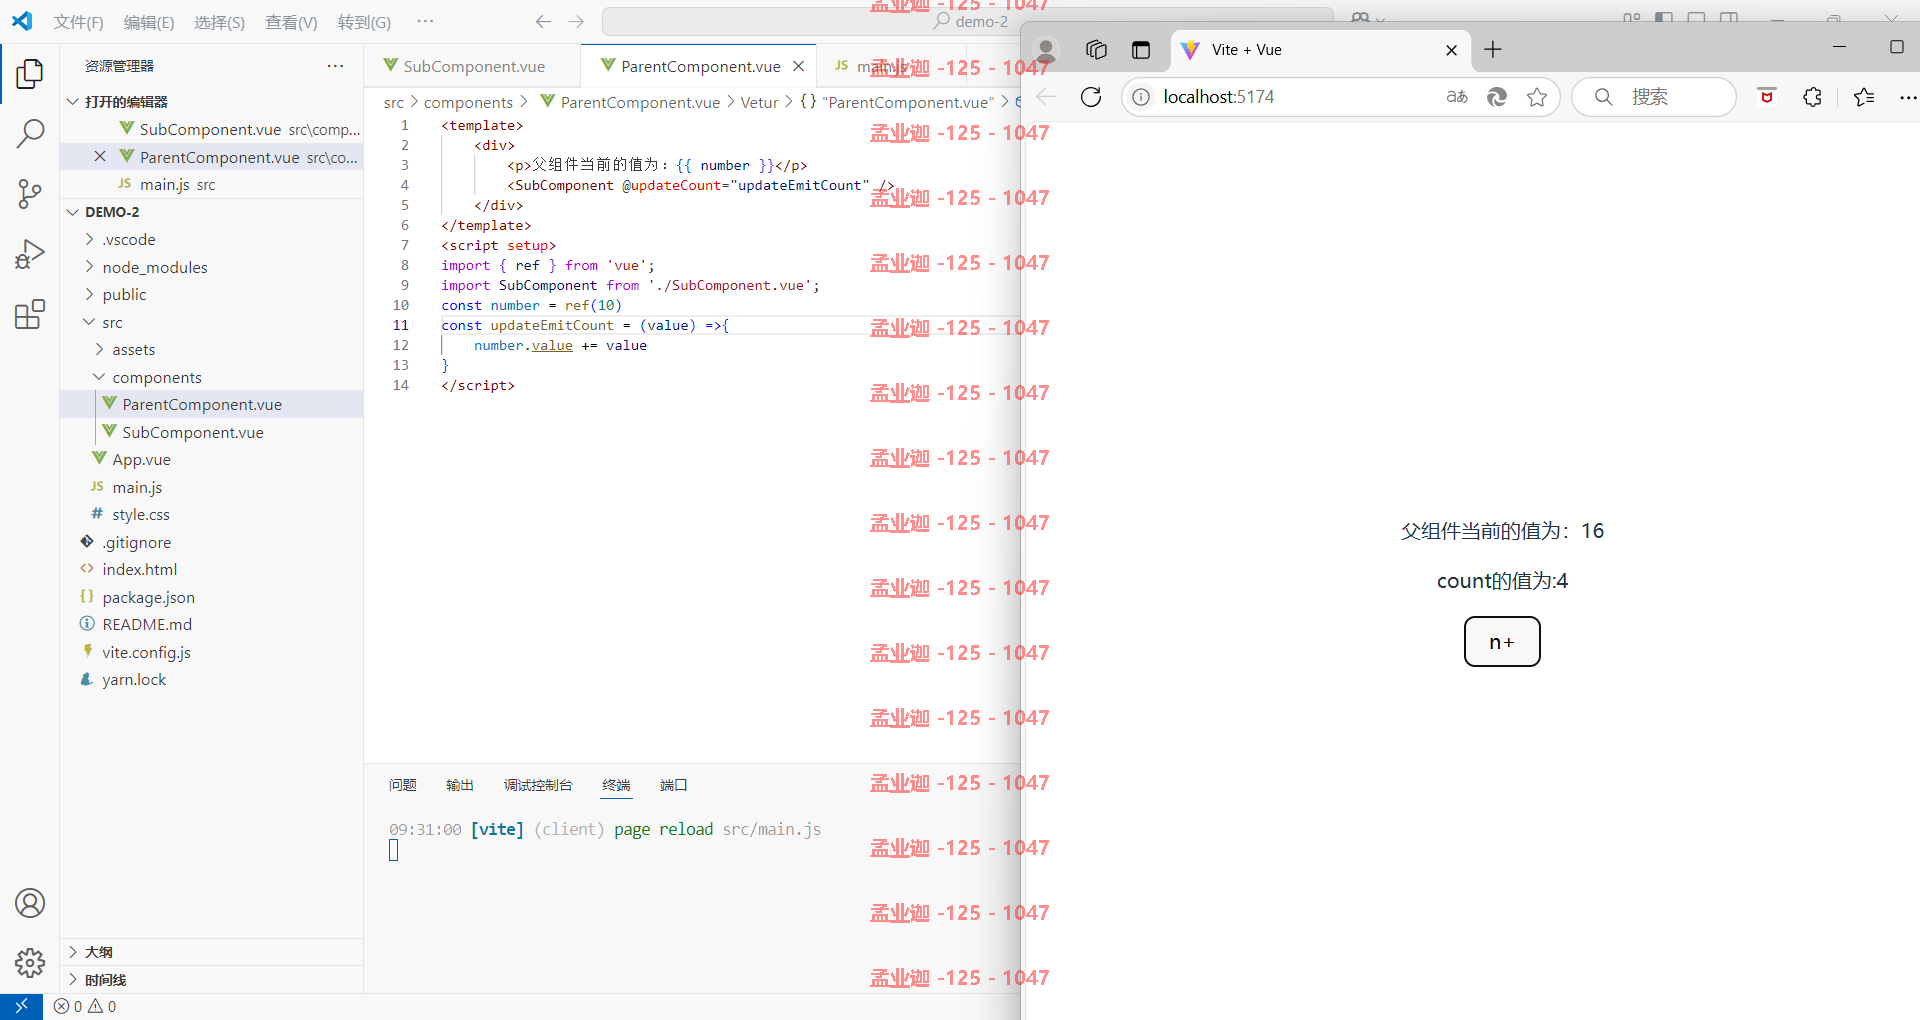The width and height of the screenshot is (1920, 1020).
Task: Click the remote window status bar icon
Action: point(21,1007)
